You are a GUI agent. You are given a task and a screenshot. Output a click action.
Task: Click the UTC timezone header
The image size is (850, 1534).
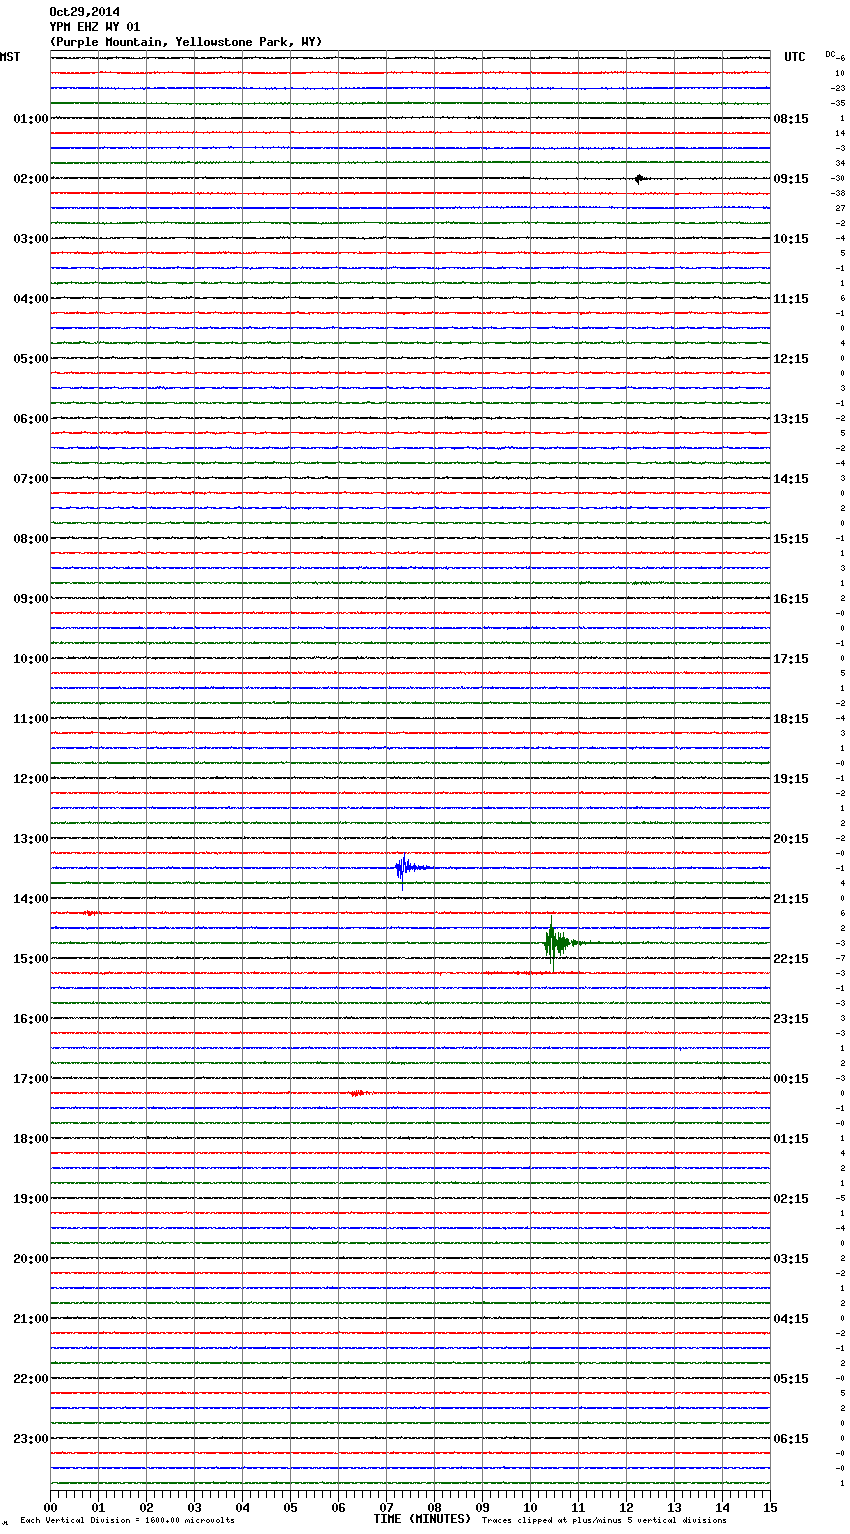coord(794,57)
